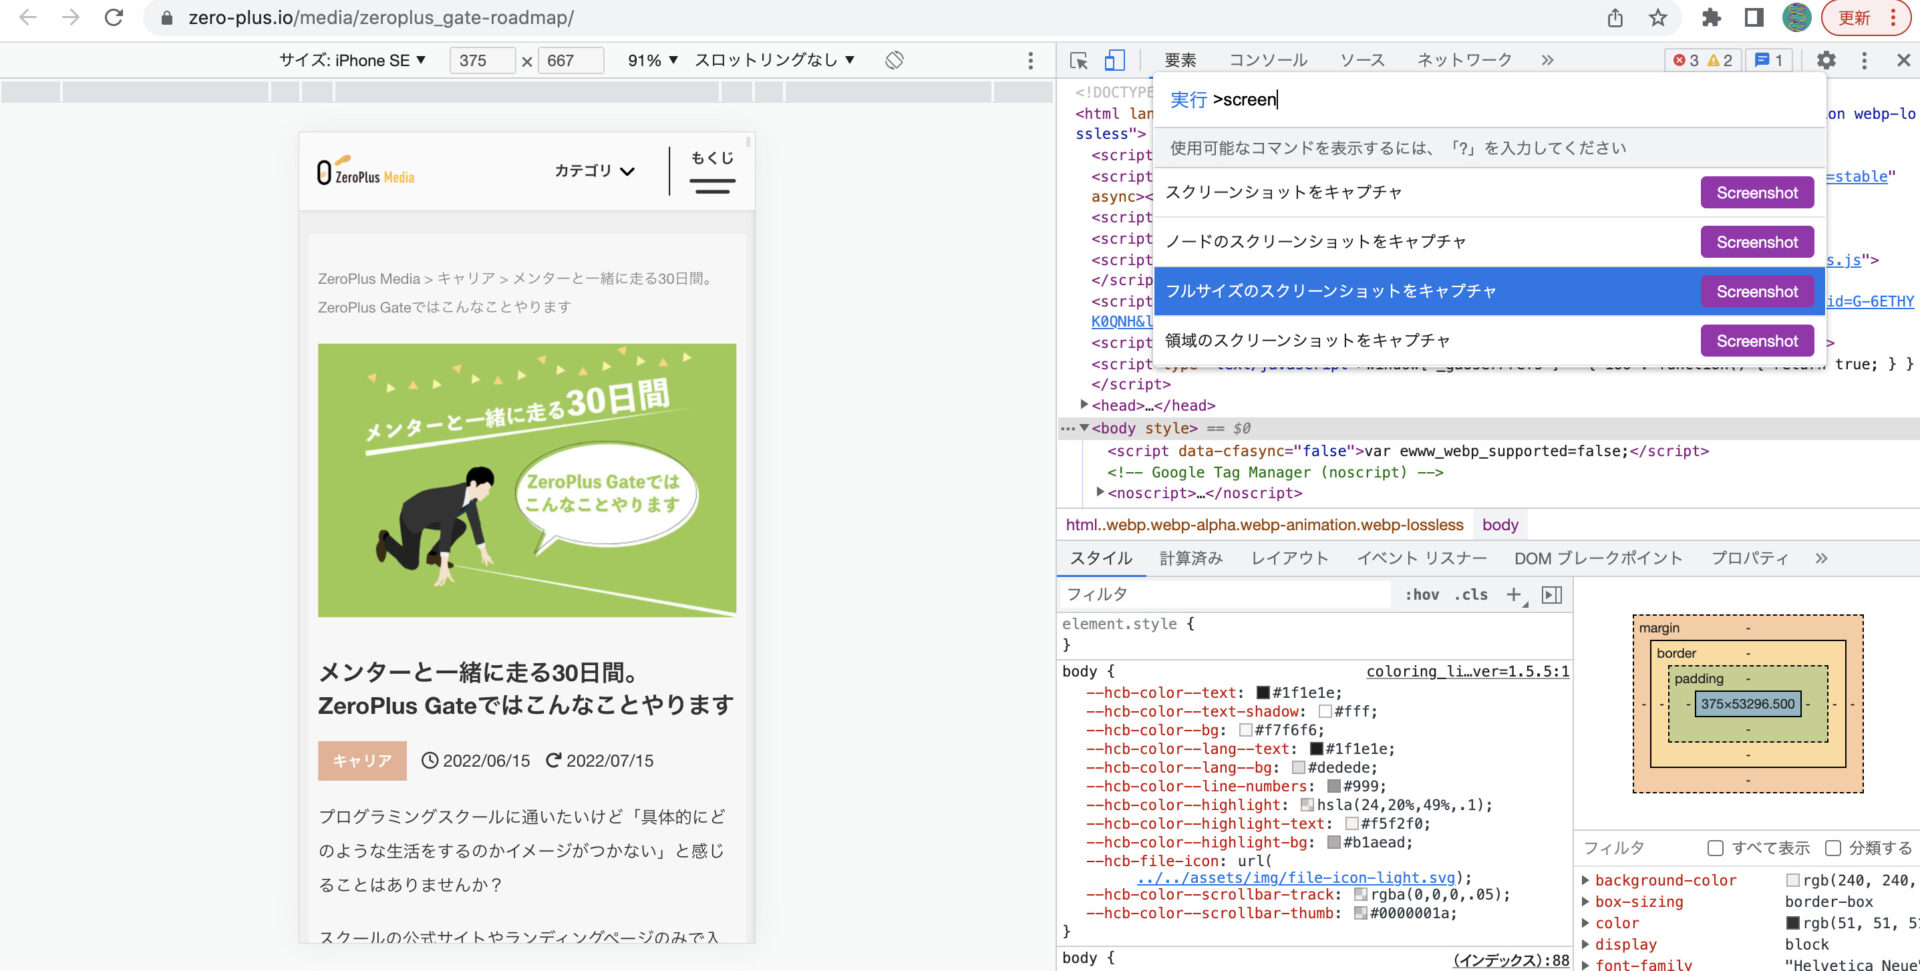Reload the page
This screenshot has width=1920, height=971.
tap(114, 17)
